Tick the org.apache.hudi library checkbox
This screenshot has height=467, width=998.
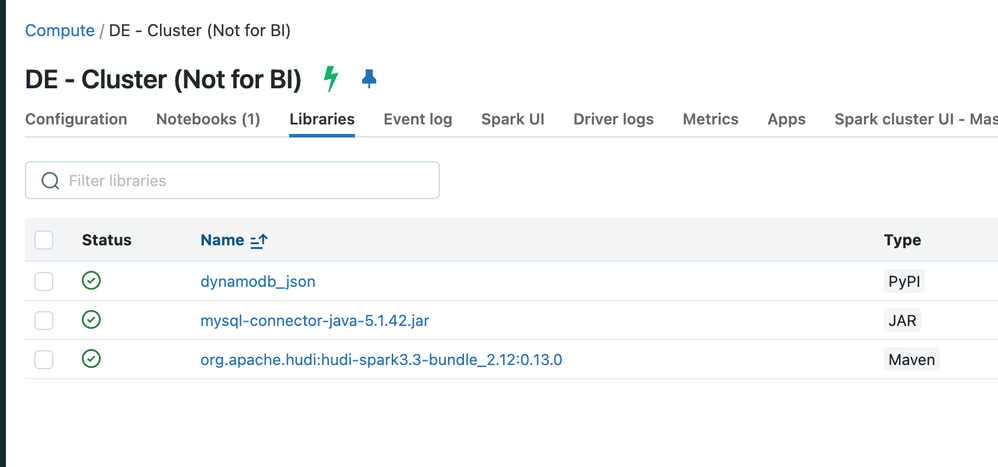(x=44, y=359)
